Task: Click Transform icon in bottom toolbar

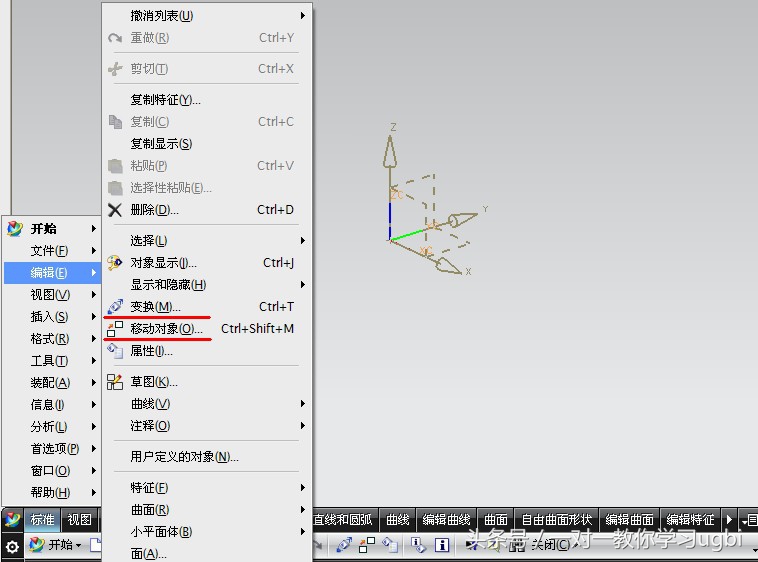Action: [x=344, y=545]
